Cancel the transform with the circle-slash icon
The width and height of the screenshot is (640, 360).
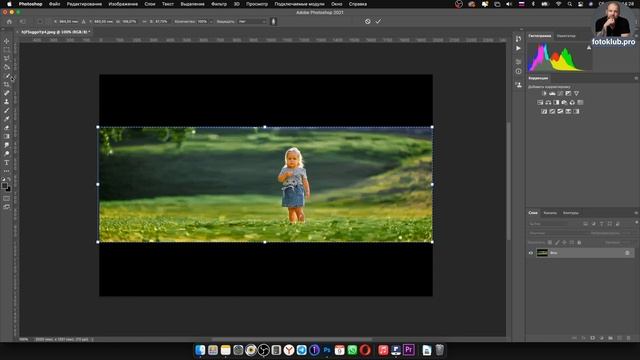coord(367,21)
